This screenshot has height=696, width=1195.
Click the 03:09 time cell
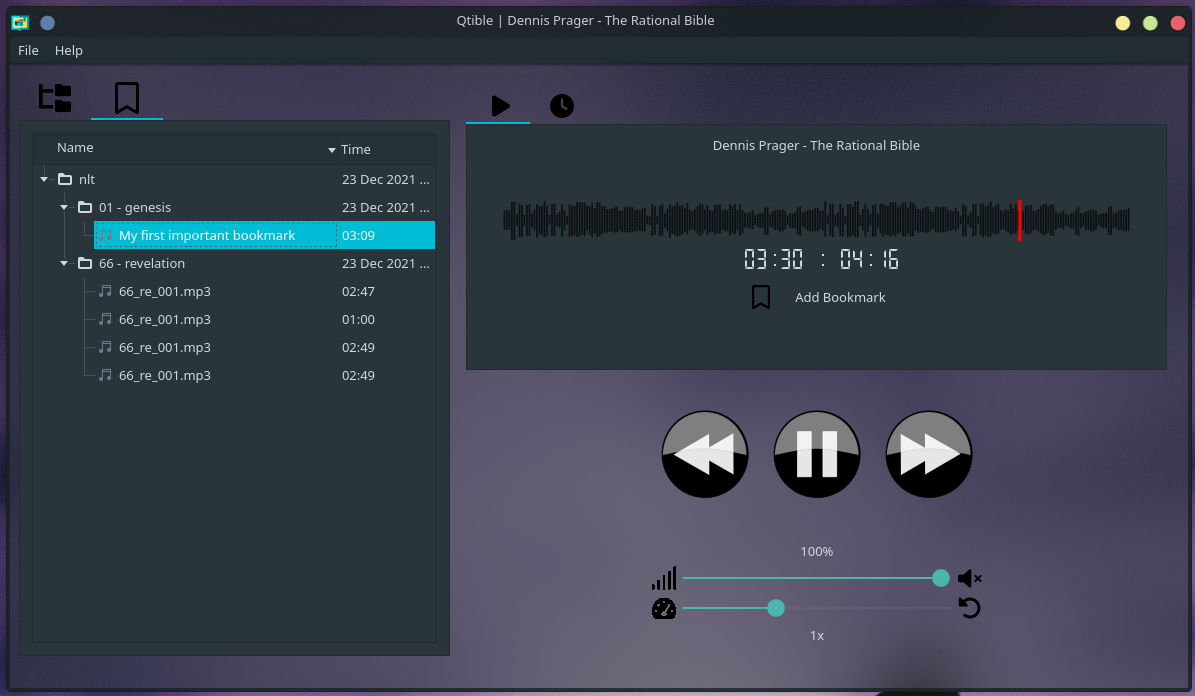click(x=358, y=236)
